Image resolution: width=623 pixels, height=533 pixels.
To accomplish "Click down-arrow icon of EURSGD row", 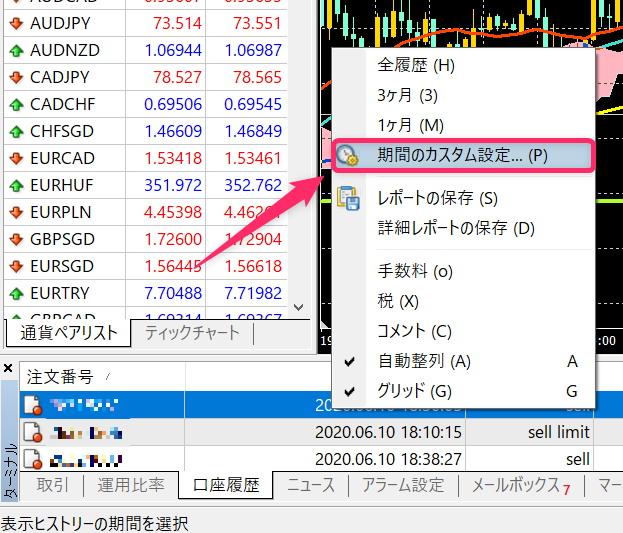I will 16,266.
